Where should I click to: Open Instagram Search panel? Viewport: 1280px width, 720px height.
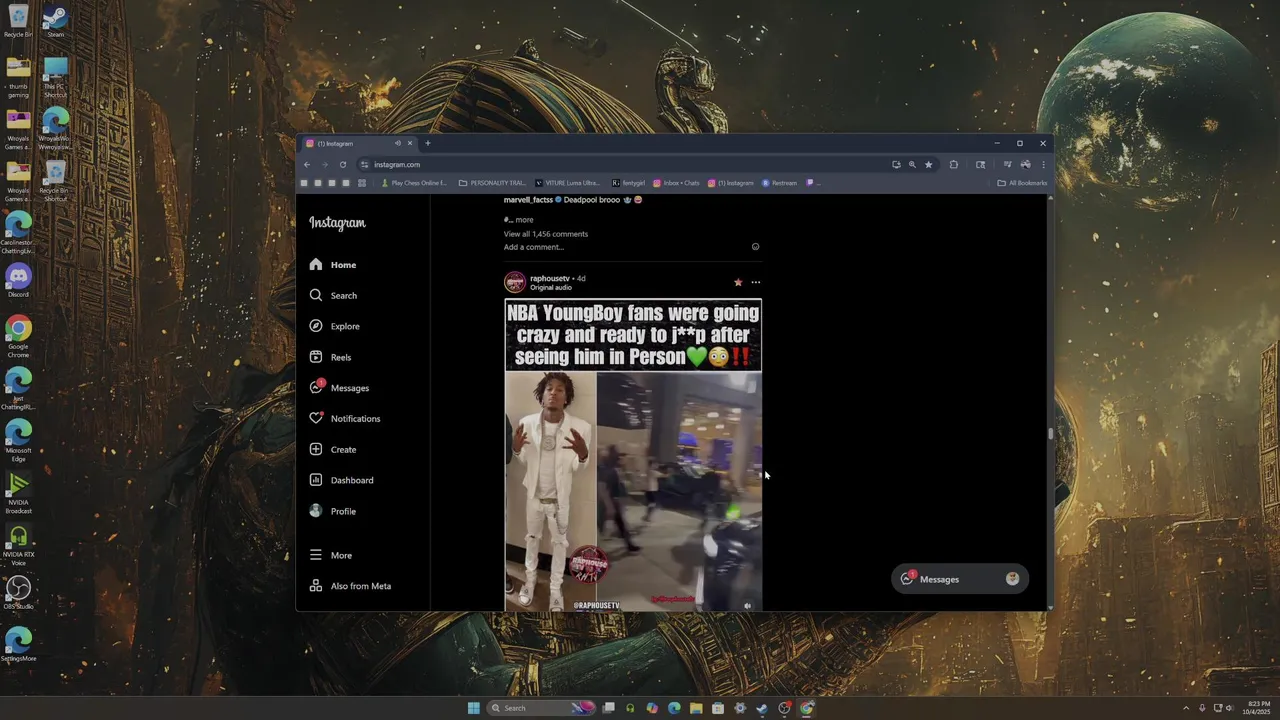pyautogui.click(x=333, y=296)
